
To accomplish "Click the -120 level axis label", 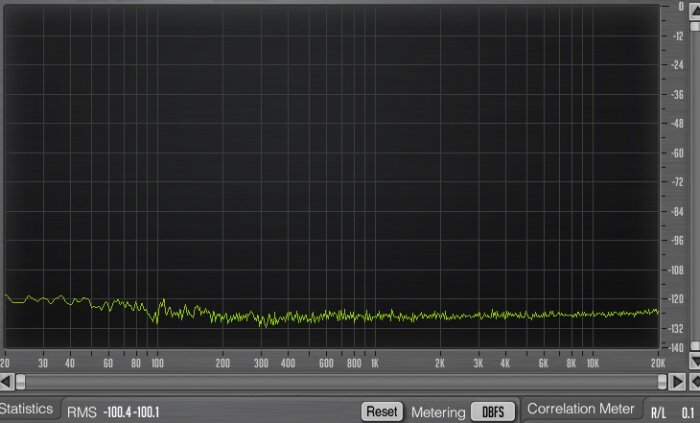I will (x=677, y=299).
